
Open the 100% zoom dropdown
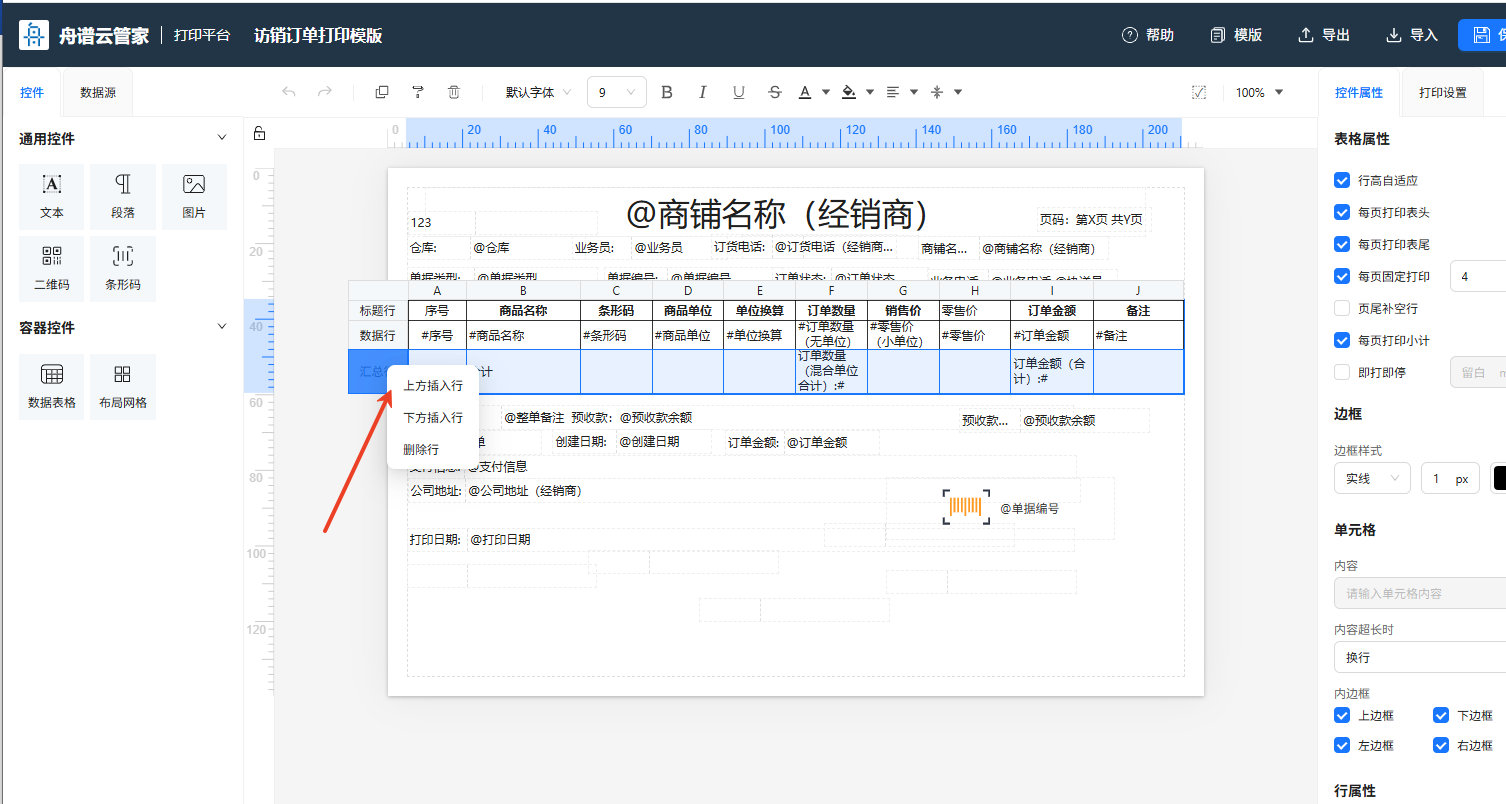pyautogui.click(x=1258, y=92)
